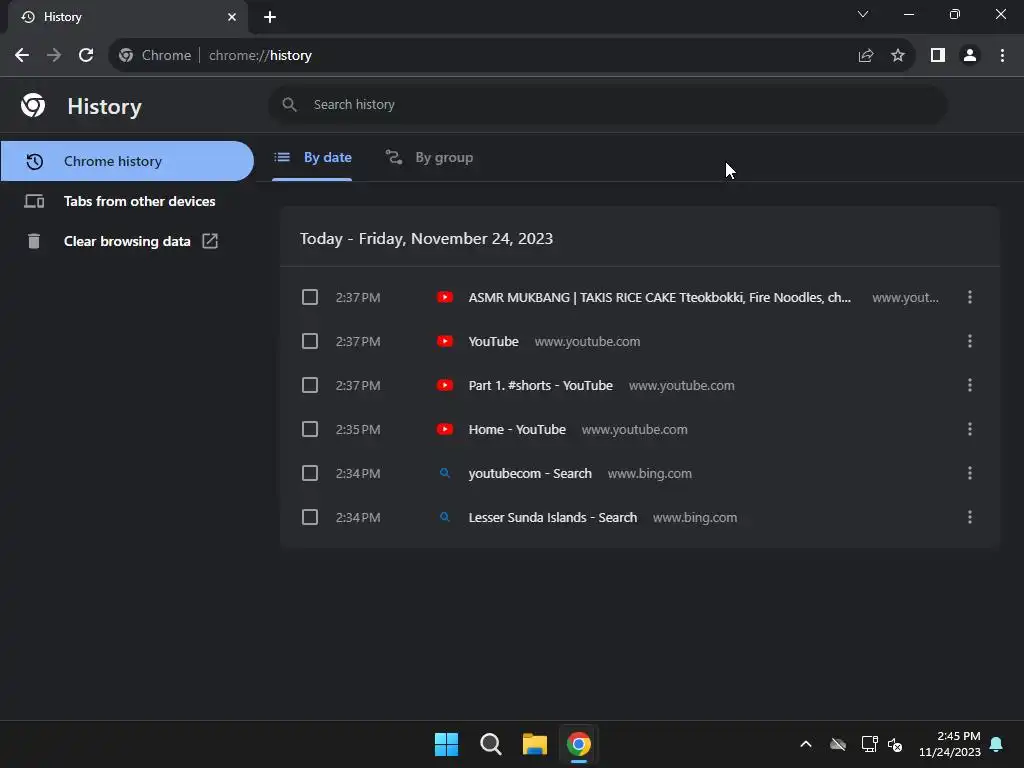Select Chrome history in sidebar

coord(127,161)
